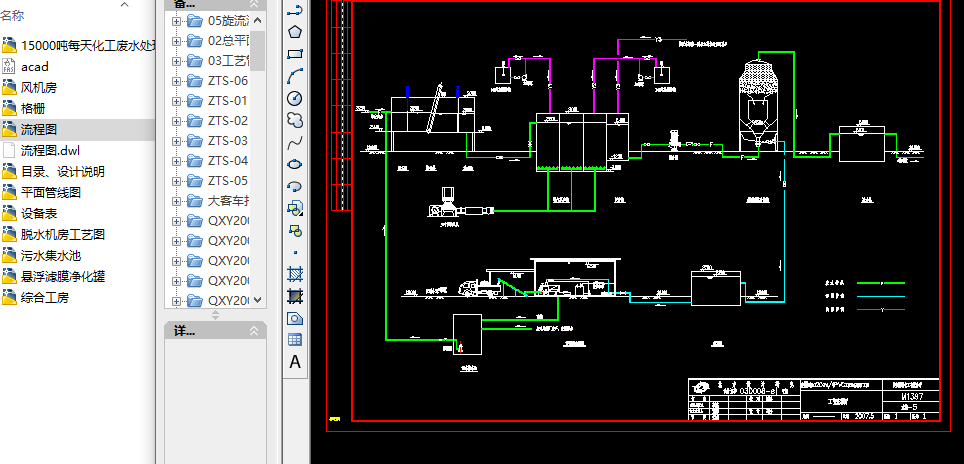964x464 pixels.
Task: Select the Spline draw tool
Action: [x=295, y=143]
